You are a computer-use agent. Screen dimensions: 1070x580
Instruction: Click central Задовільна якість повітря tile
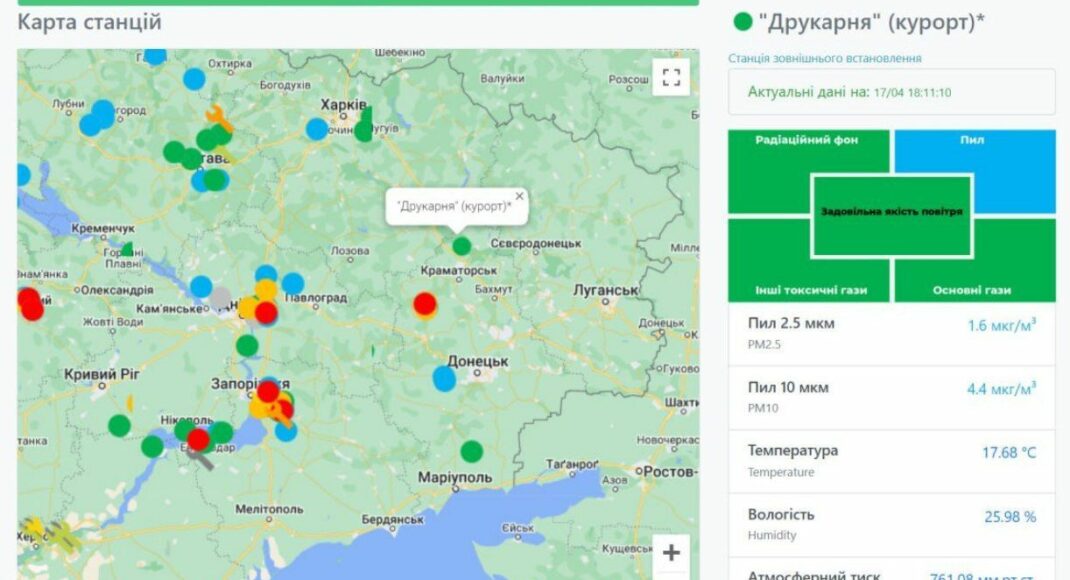tap(891, 216)
